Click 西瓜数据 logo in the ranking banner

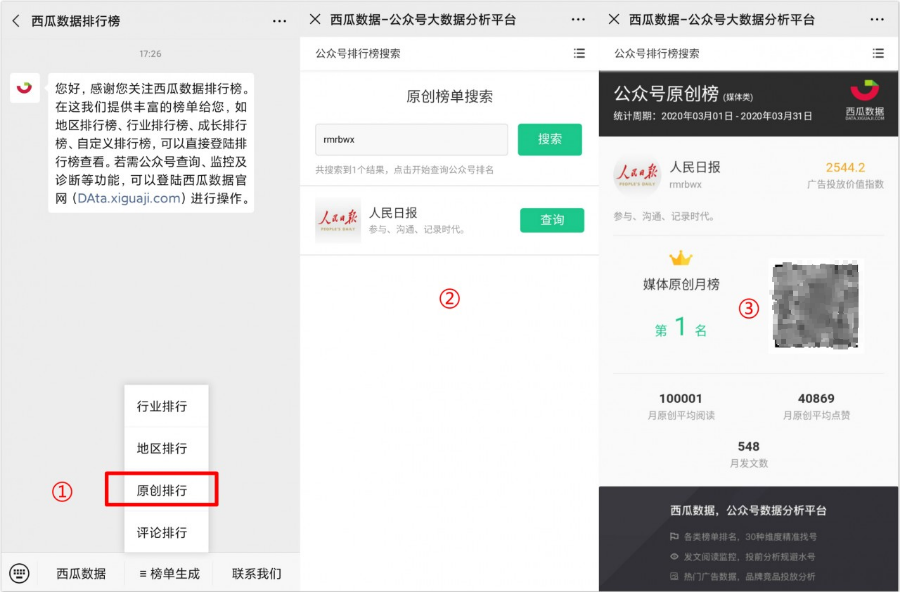click(x=864, y=99)
